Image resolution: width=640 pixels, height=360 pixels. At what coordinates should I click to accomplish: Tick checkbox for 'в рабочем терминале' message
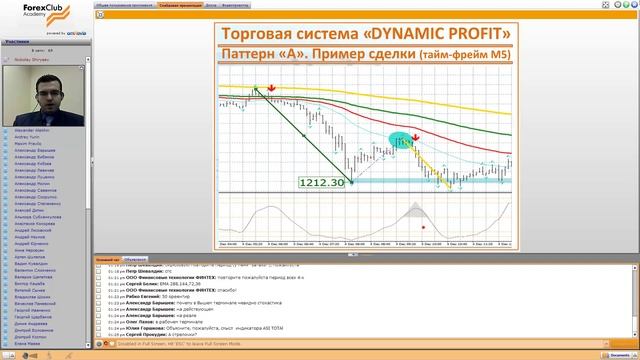pos(98,322)
